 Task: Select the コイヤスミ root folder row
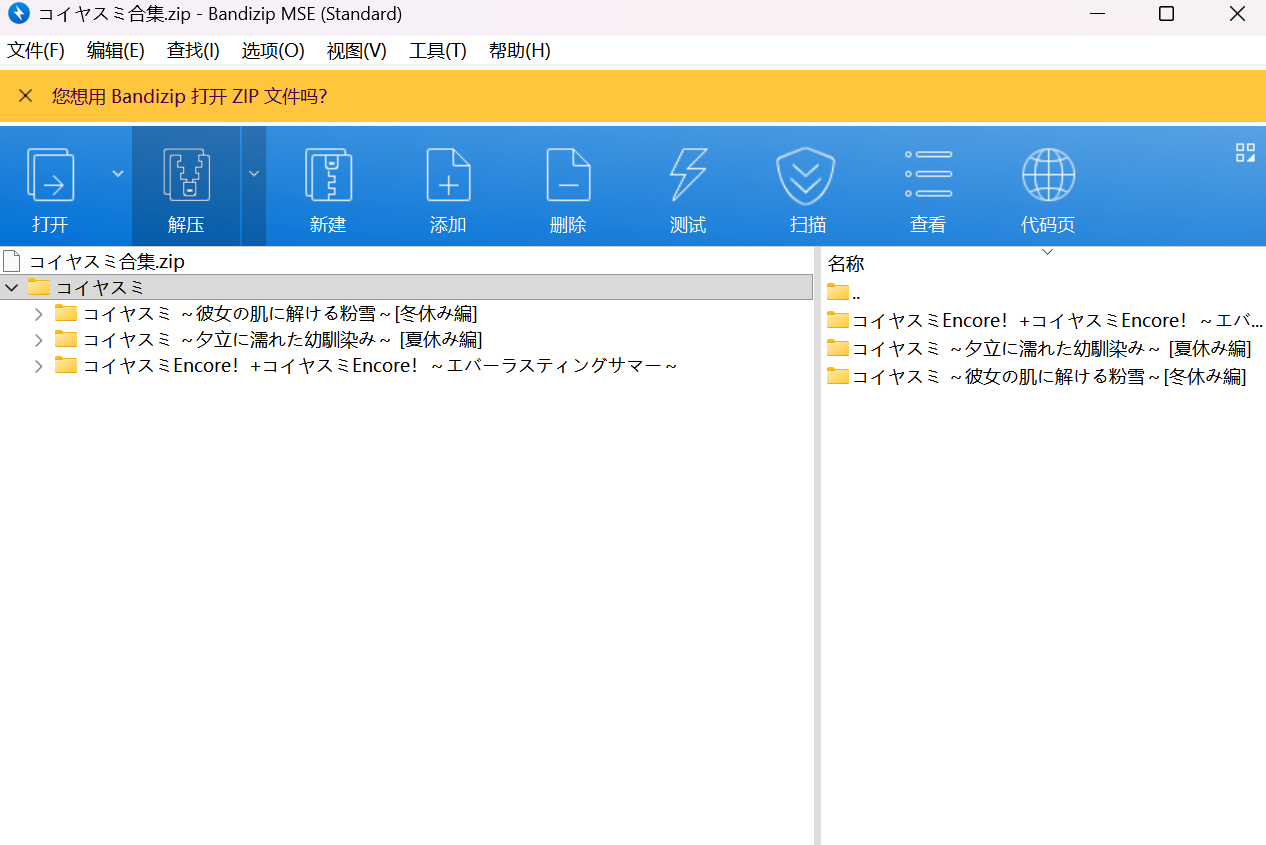[x=407, y=288]
